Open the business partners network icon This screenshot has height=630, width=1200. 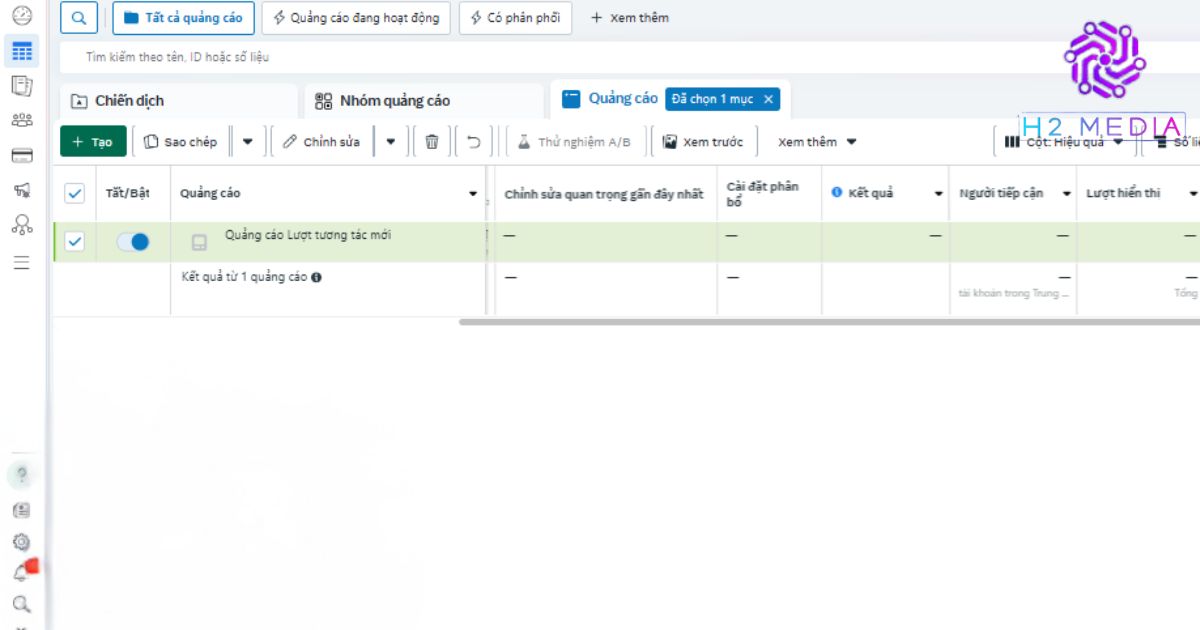(22, 224)
